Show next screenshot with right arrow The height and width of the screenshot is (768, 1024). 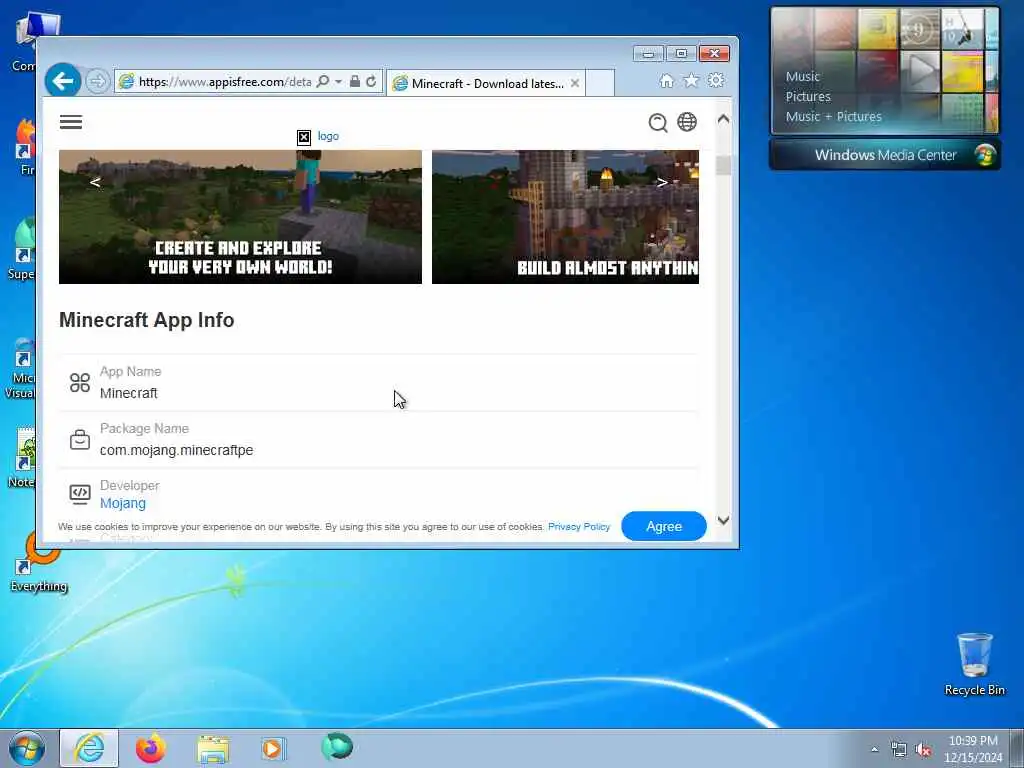(x=662, y=182)
